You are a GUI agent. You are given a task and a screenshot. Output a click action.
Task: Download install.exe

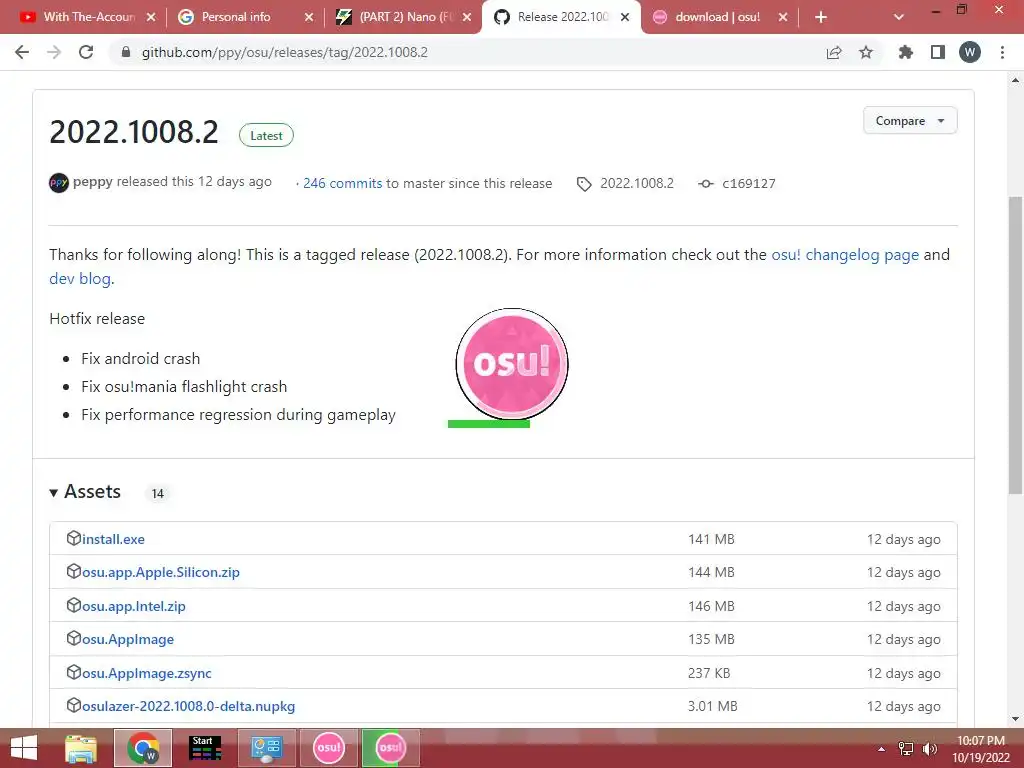click(x=113, y=539)
